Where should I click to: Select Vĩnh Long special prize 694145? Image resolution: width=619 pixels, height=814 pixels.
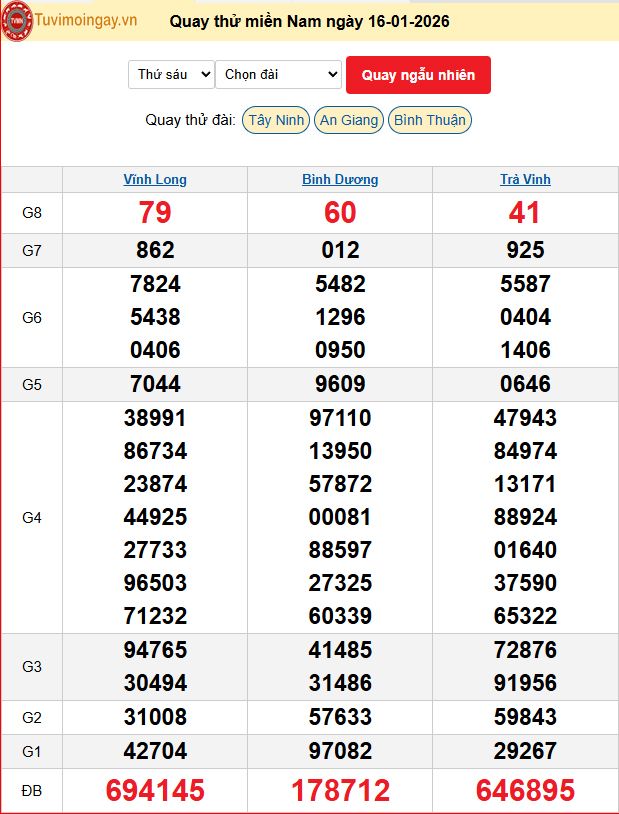(x=155, y=791)
